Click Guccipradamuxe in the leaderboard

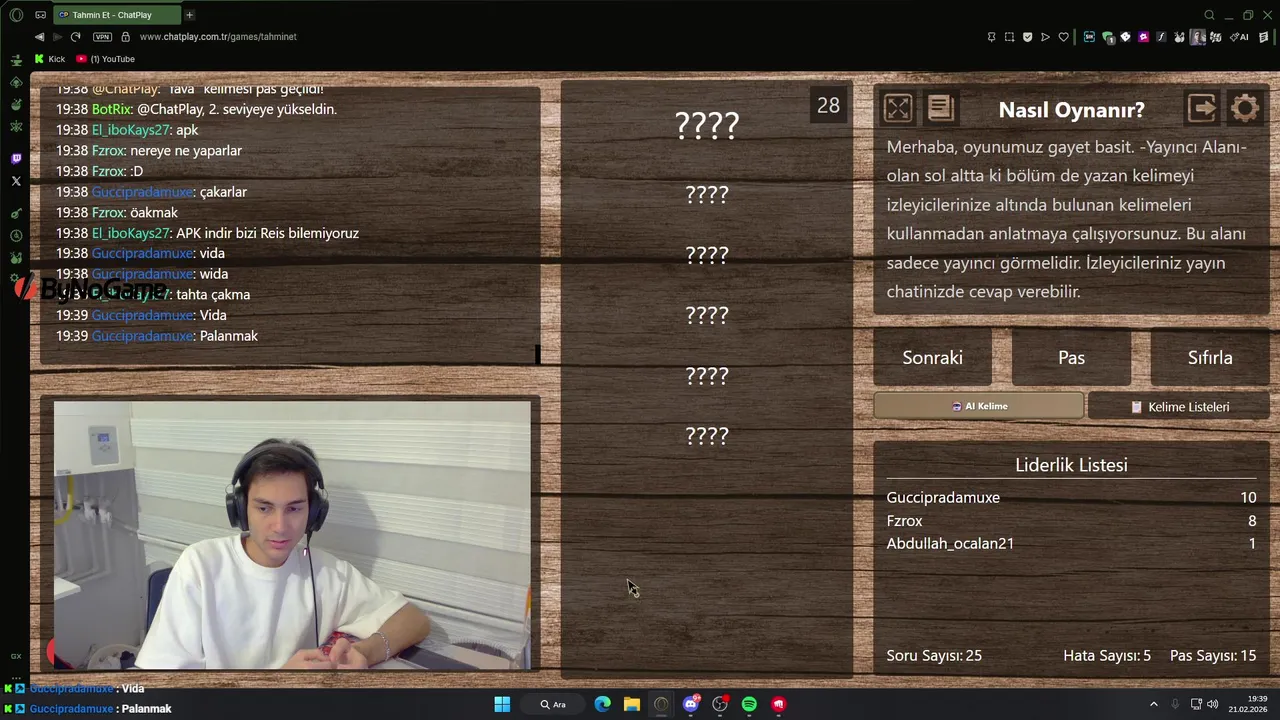coord(943,497)
